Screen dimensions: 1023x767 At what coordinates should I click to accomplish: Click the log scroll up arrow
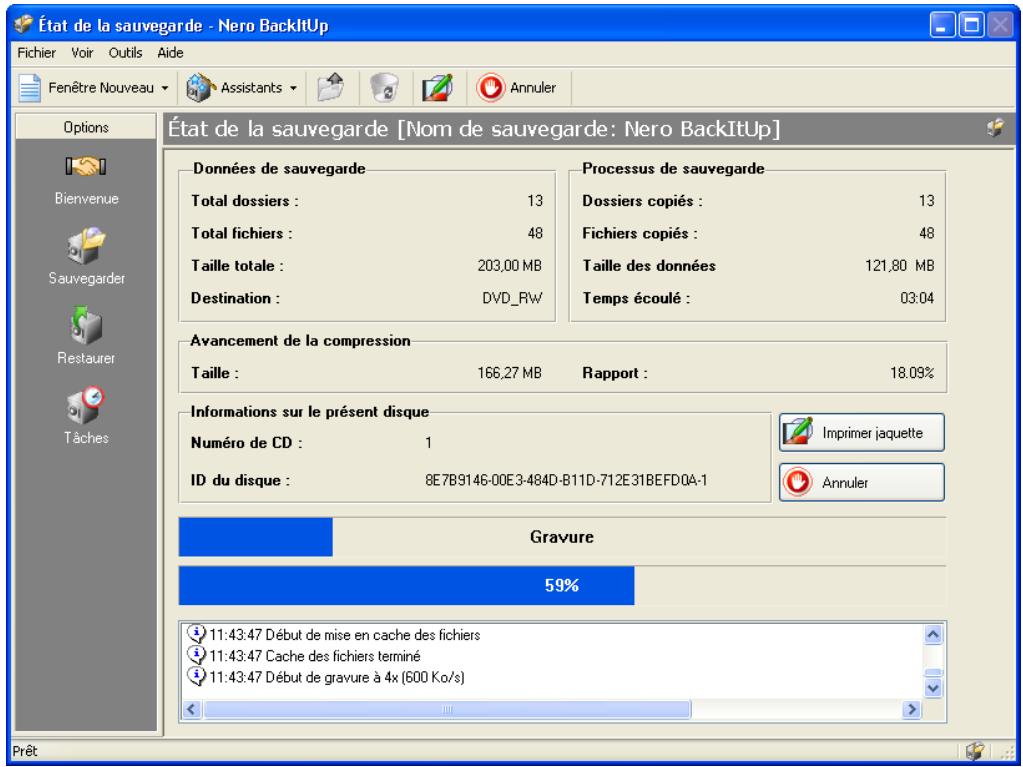pos(933,634)
